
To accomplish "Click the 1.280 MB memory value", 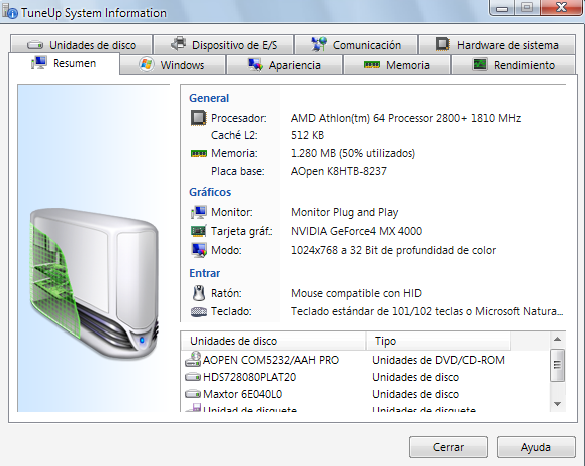I will [x=353, y=153].
